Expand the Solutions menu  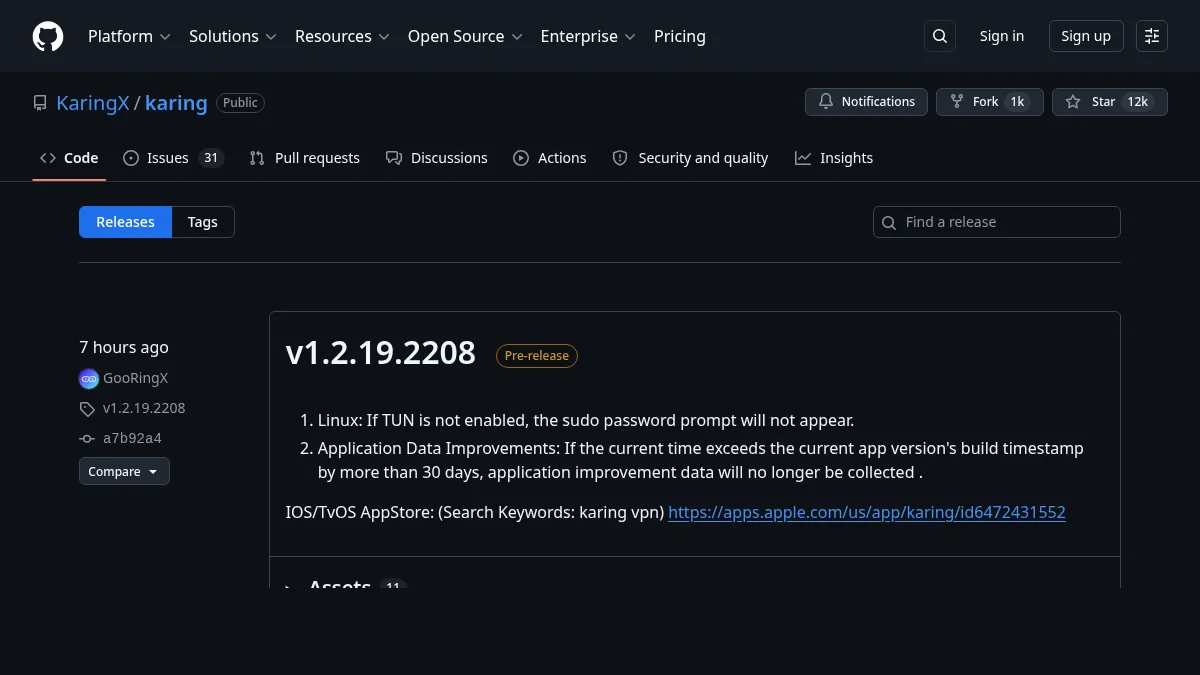[232, 36]
